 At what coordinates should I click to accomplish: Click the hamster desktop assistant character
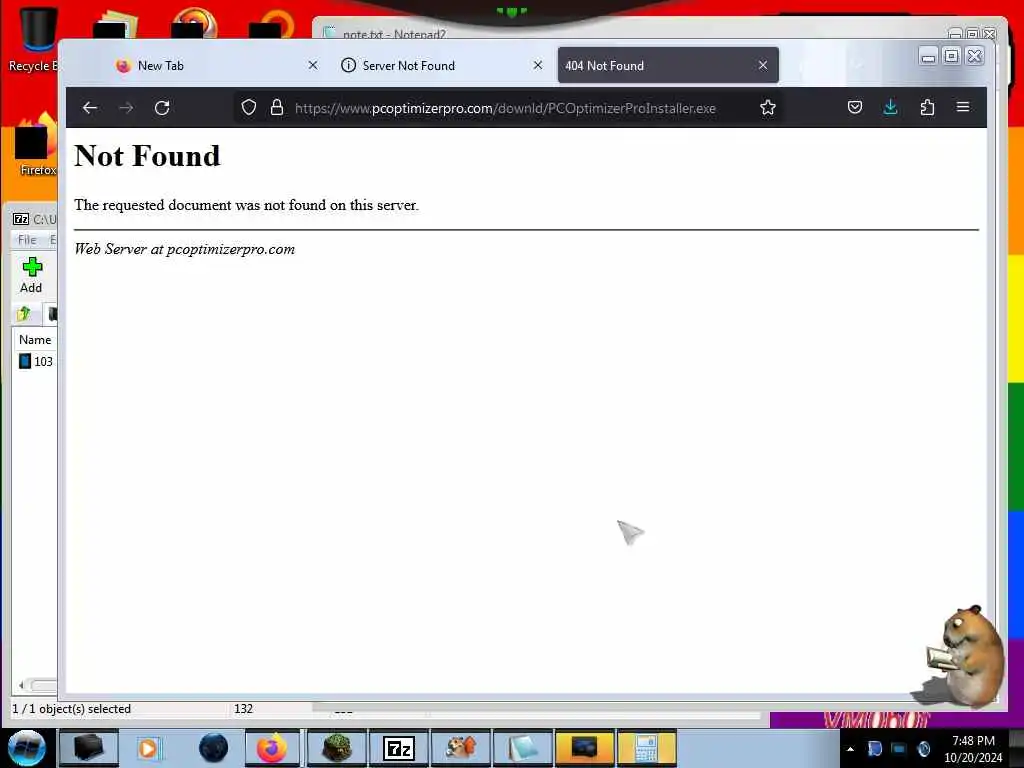point(965,656)
